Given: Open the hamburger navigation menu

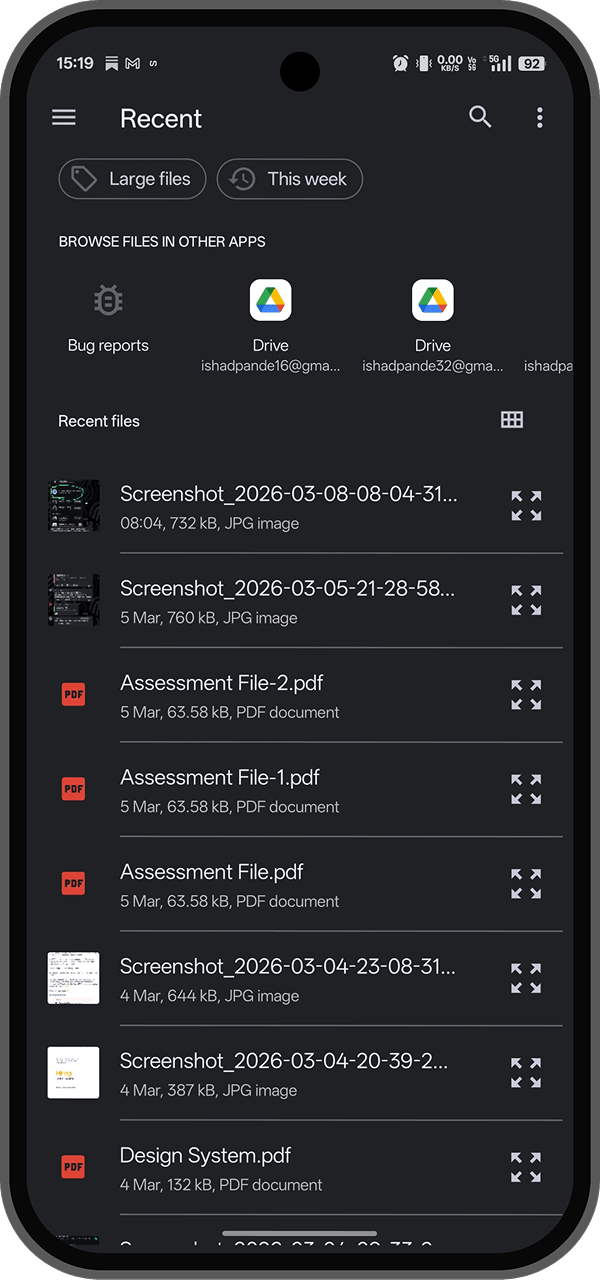Looking at the screenshot, I should 64,118.
